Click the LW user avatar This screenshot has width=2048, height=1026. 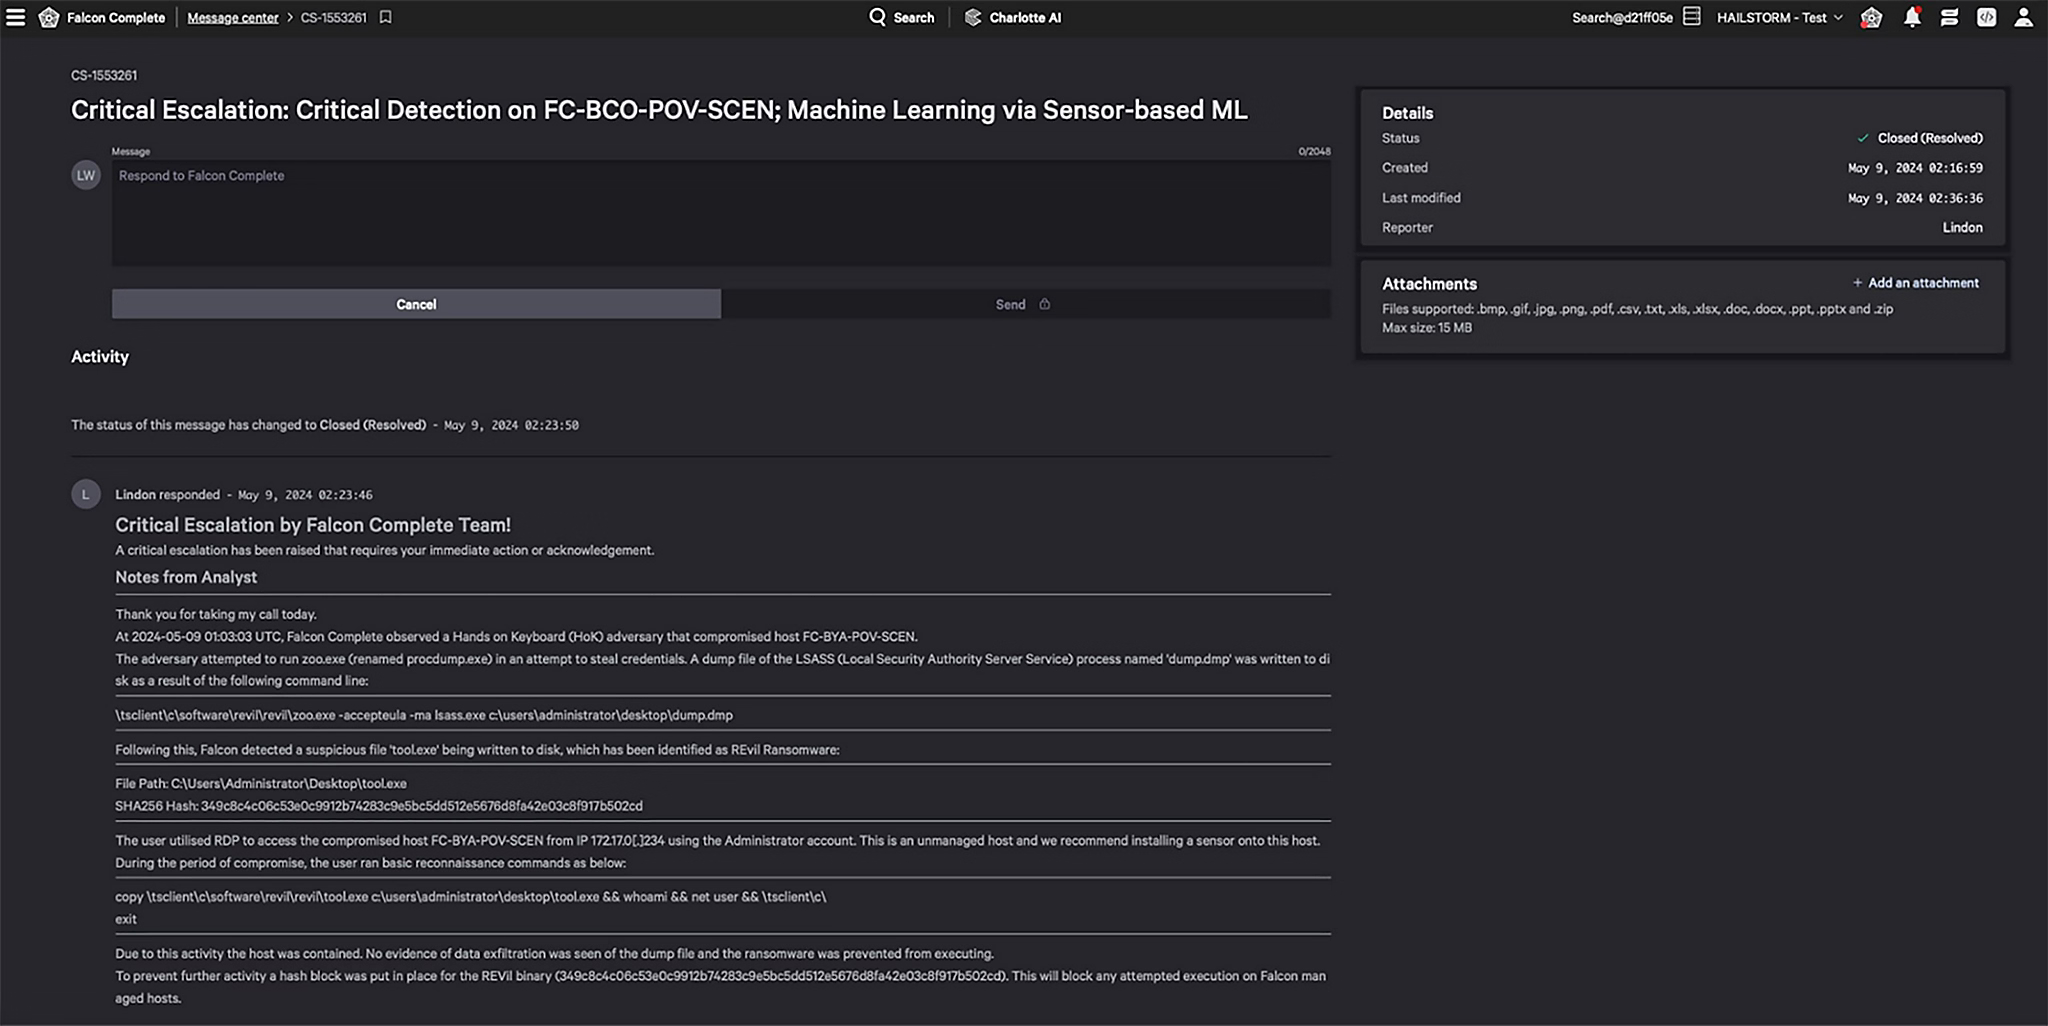coord(86,175)
